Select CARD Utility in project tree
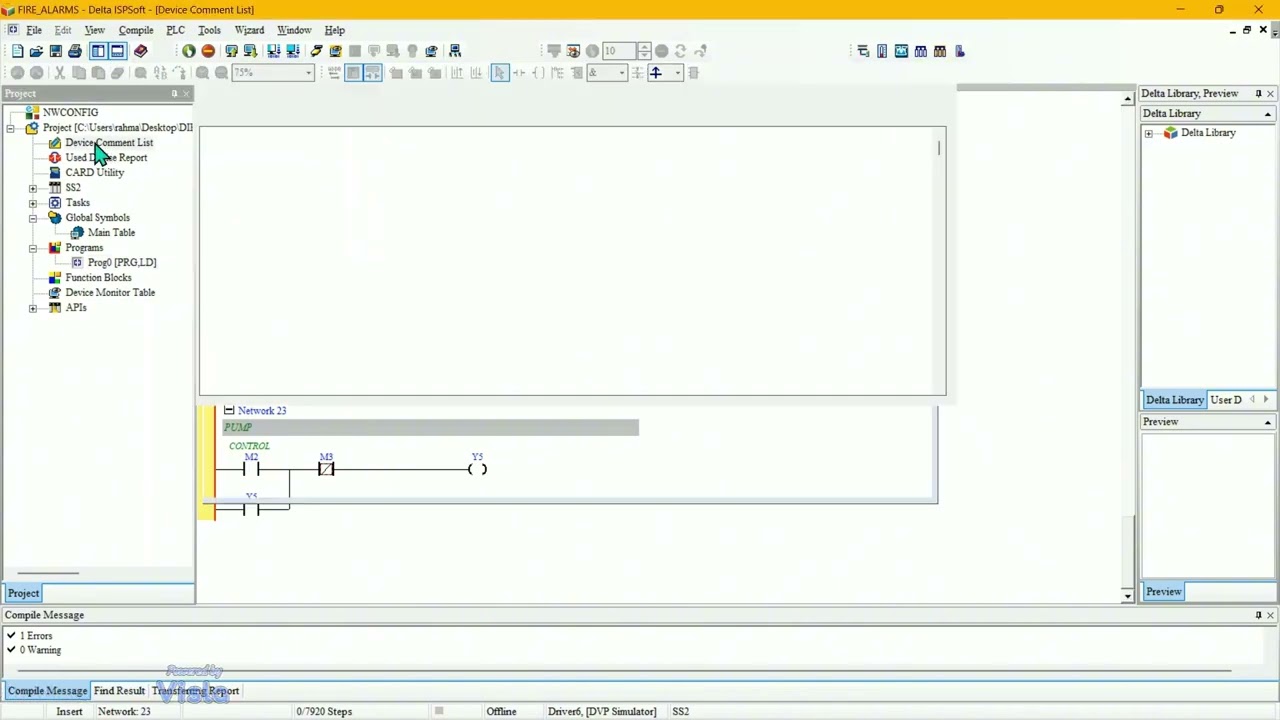This screenshot has height=720, width=1280. click(95, 173)
